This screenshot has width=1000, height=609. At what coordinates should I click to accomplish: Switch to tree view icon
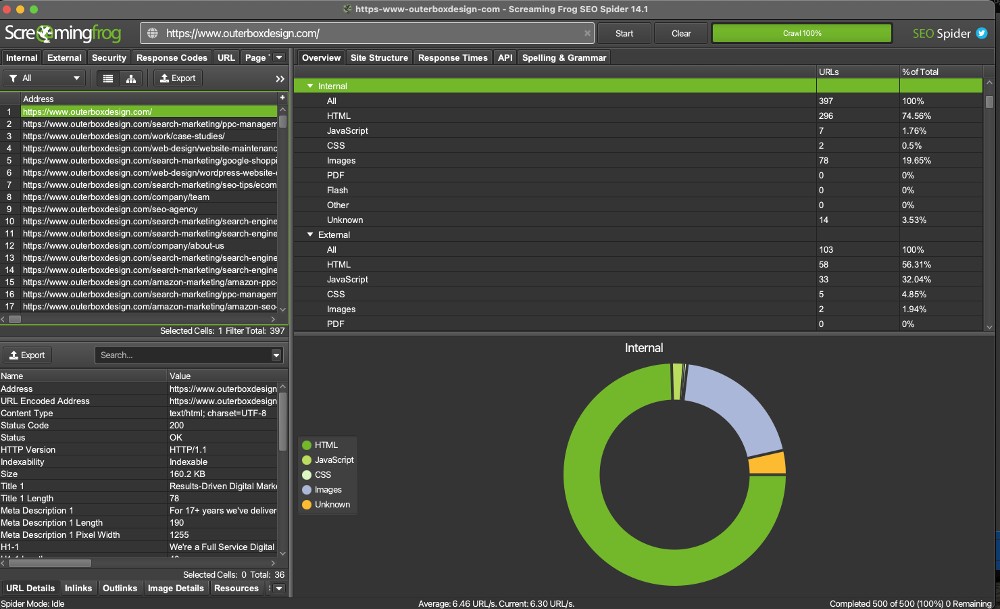coord(131,78)
